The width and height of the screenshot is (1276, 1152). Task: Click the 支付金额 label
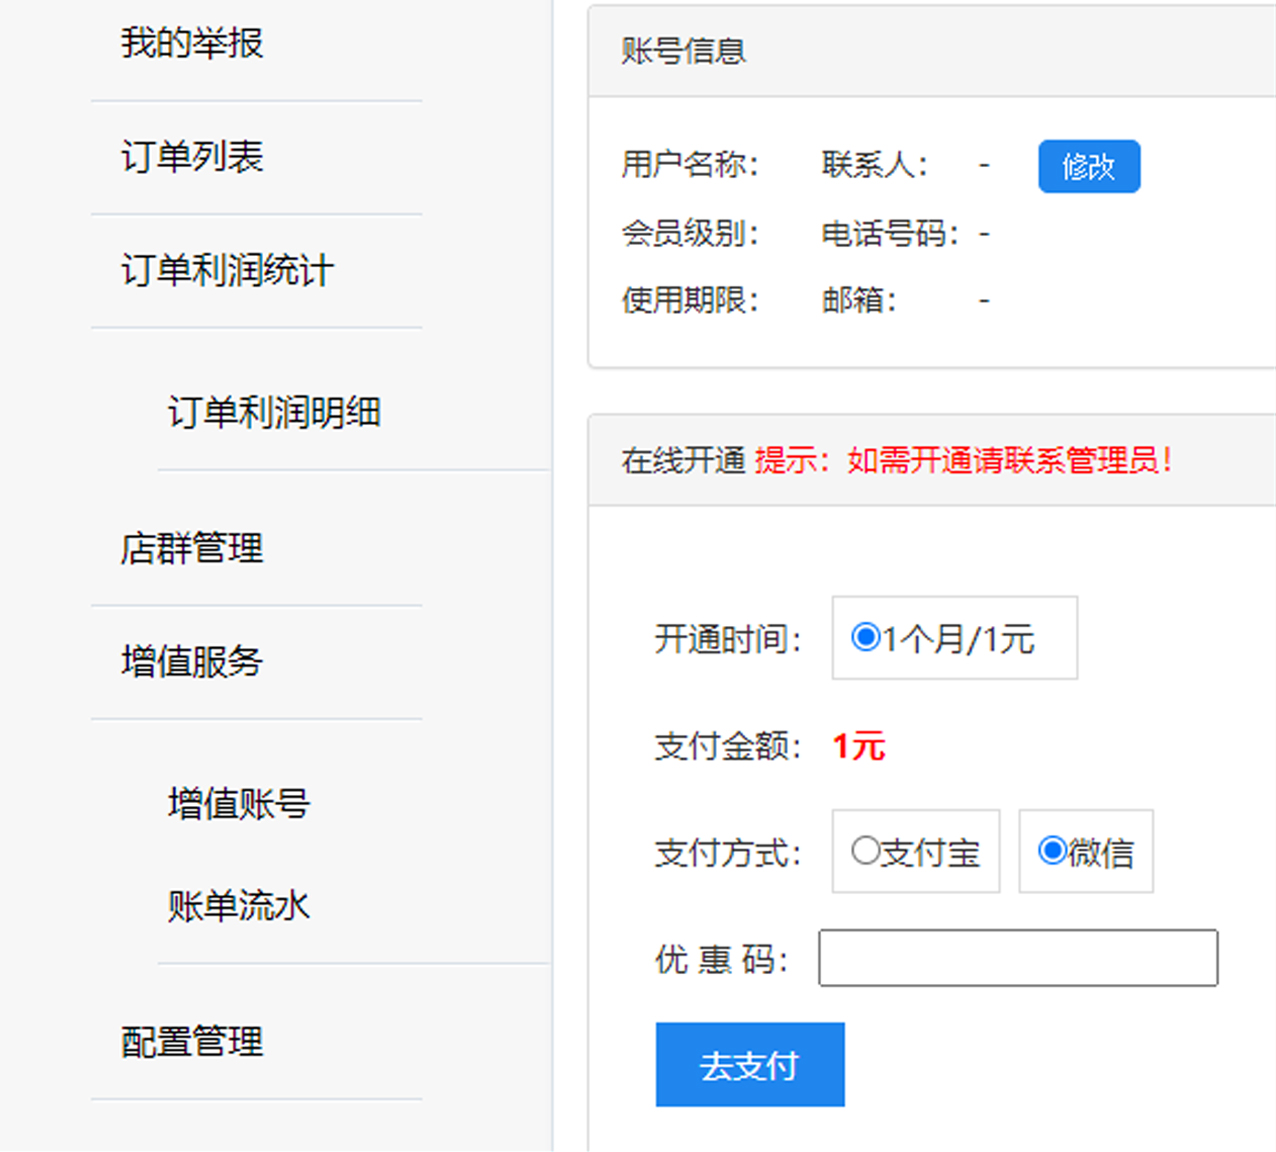728,746
